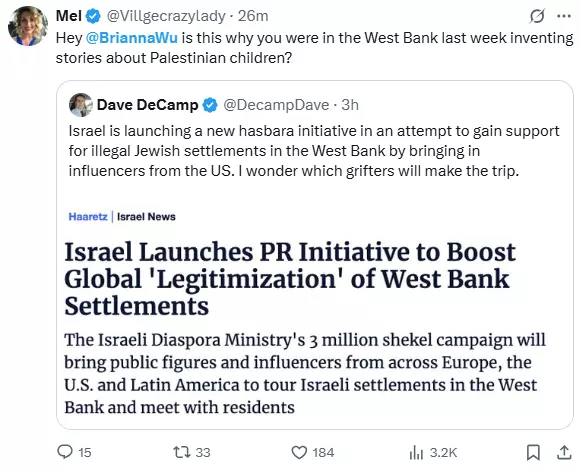Click the share upload icon
Screen dimensions: 581x471
click(564, 452)
